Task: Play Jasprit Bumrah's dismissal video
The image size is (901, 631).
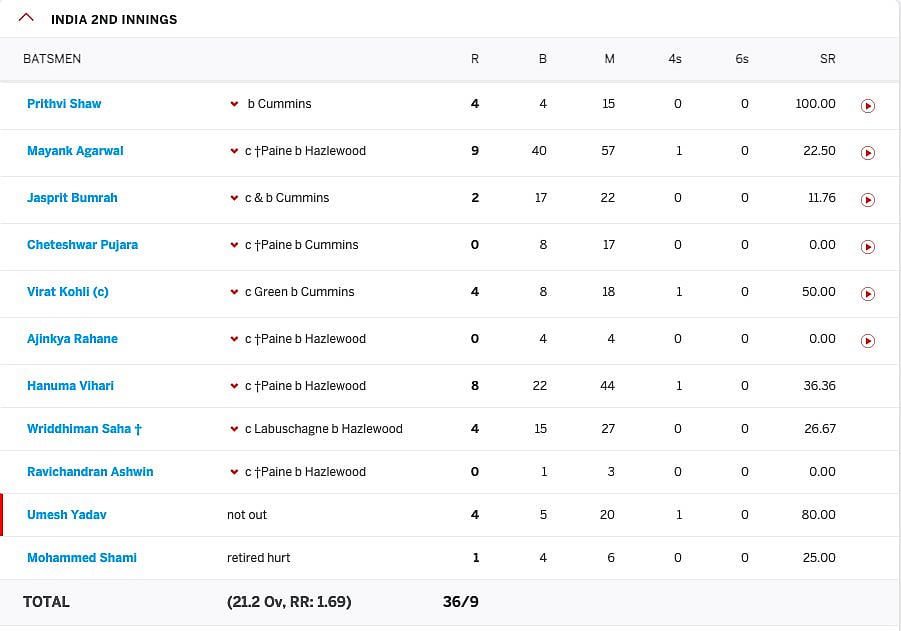Action: (868, 199)
